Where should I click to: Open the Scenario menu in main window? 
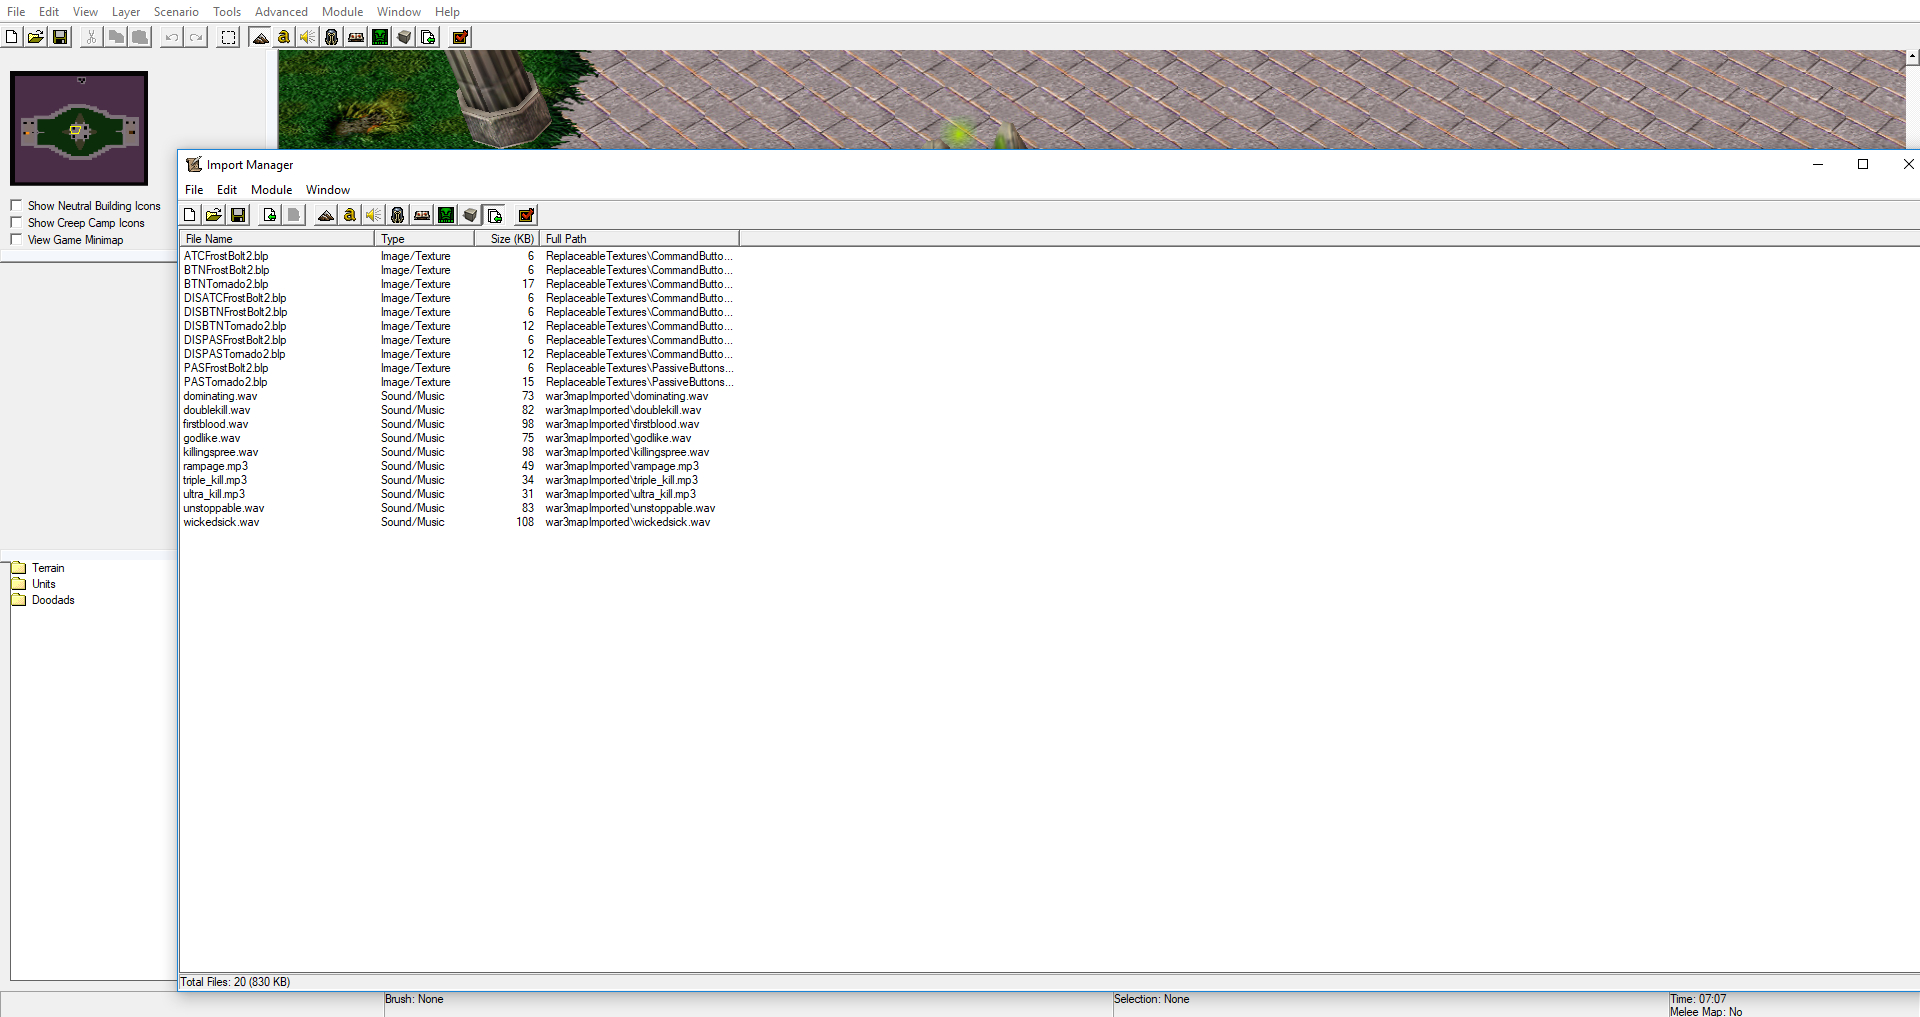point(176,12)
